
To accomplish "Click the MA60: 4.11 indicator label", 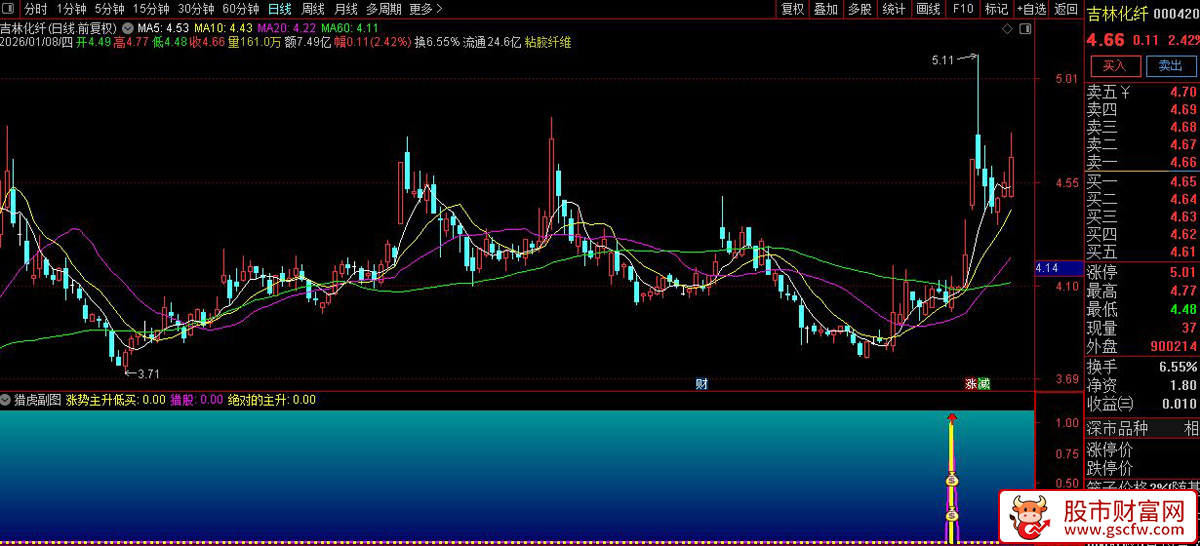I will [350, 28].
